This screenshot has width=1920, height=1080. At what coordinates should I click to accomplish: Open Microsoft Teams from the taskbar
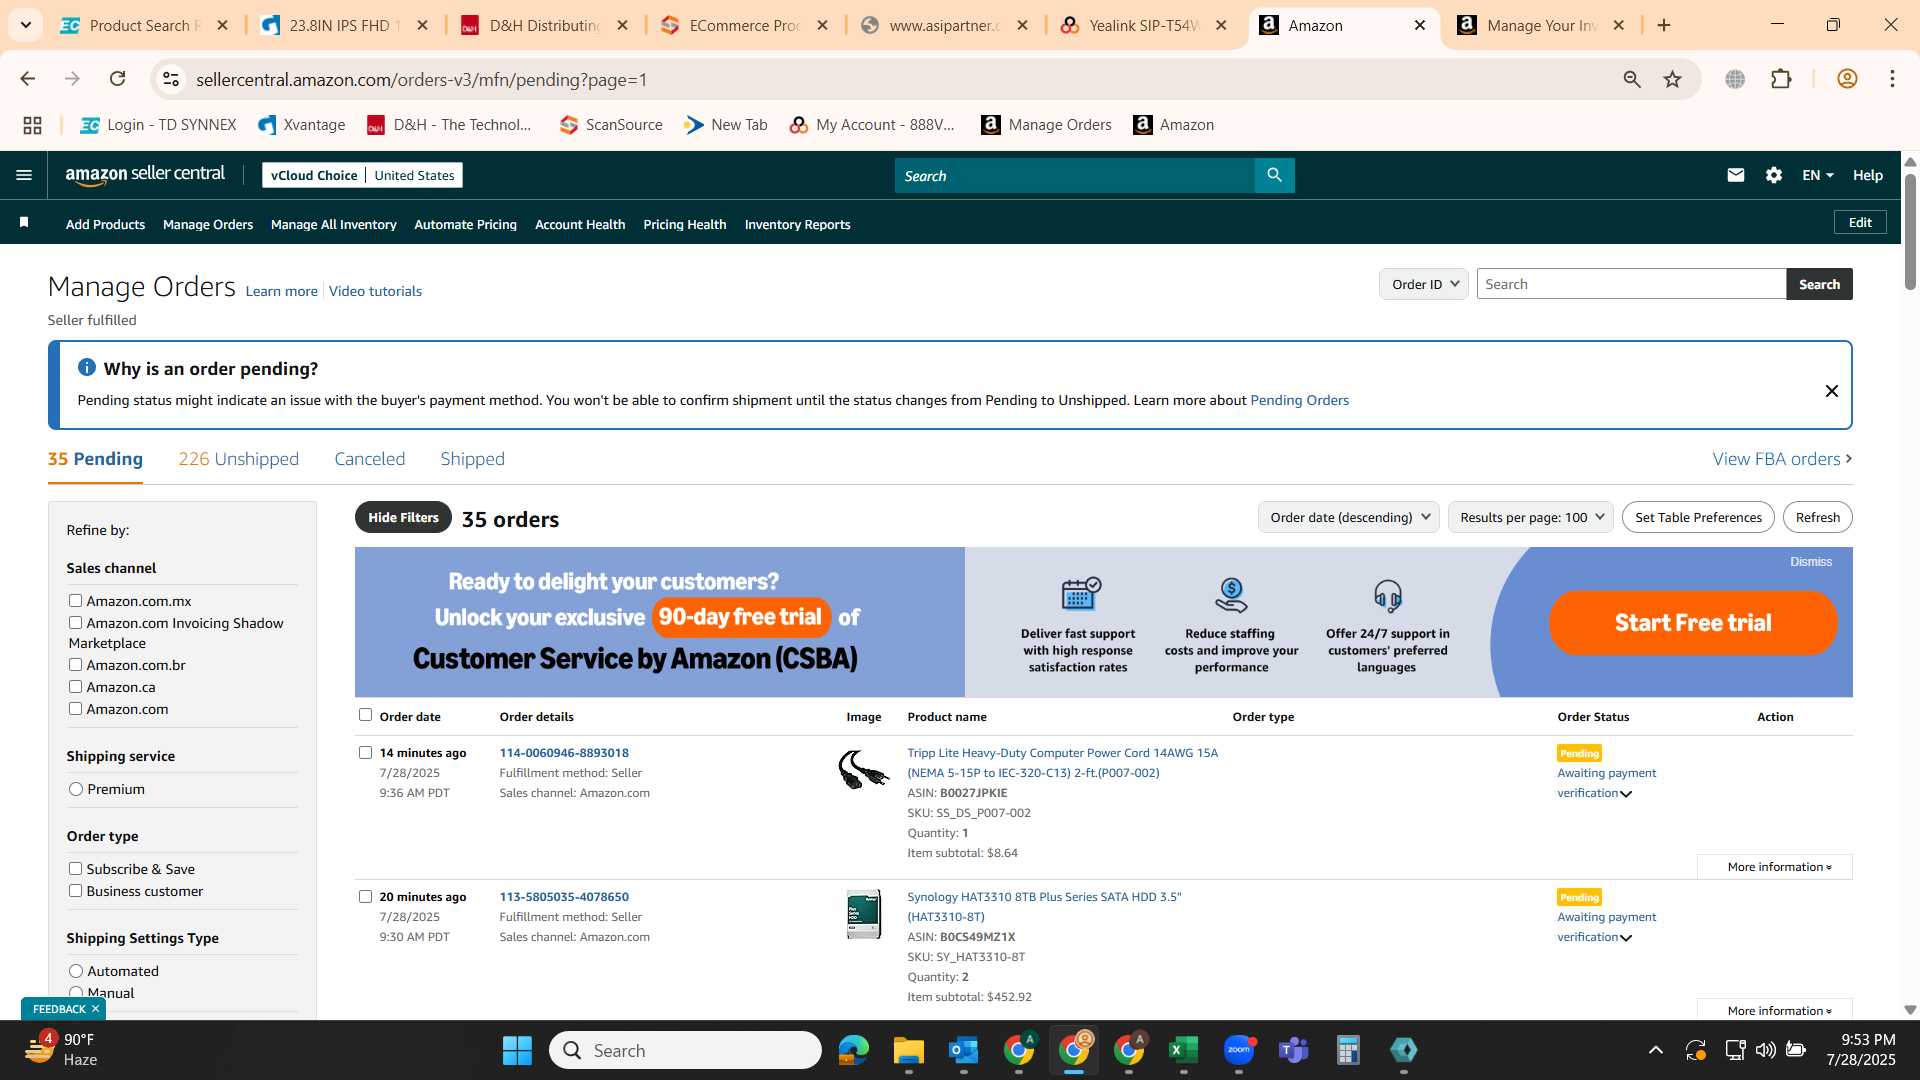pyautogui.click(x=1294, y=1050)
